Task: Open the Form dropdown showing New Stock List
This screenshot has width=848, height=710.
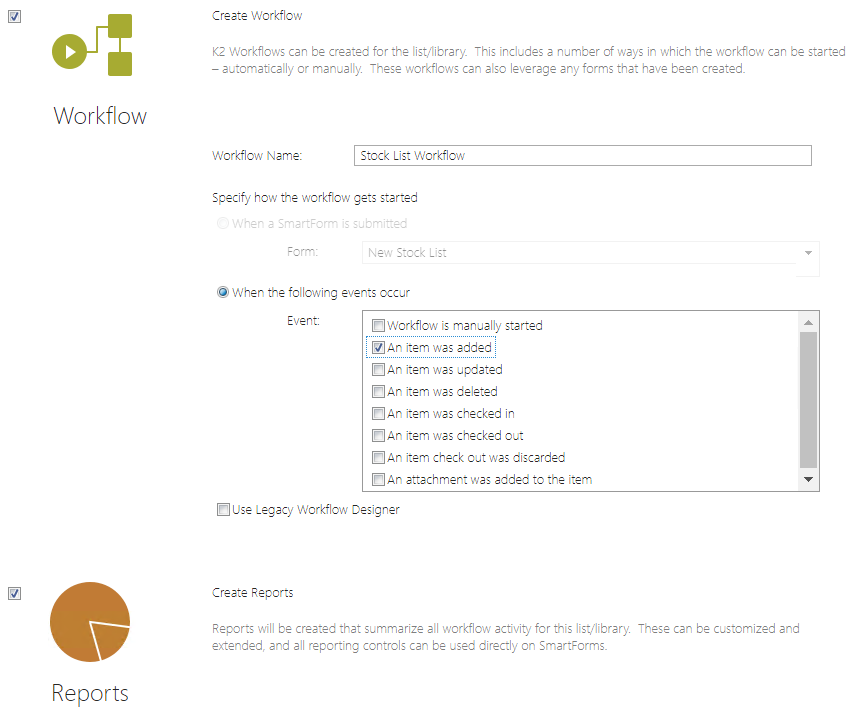Action: [590, 253]
